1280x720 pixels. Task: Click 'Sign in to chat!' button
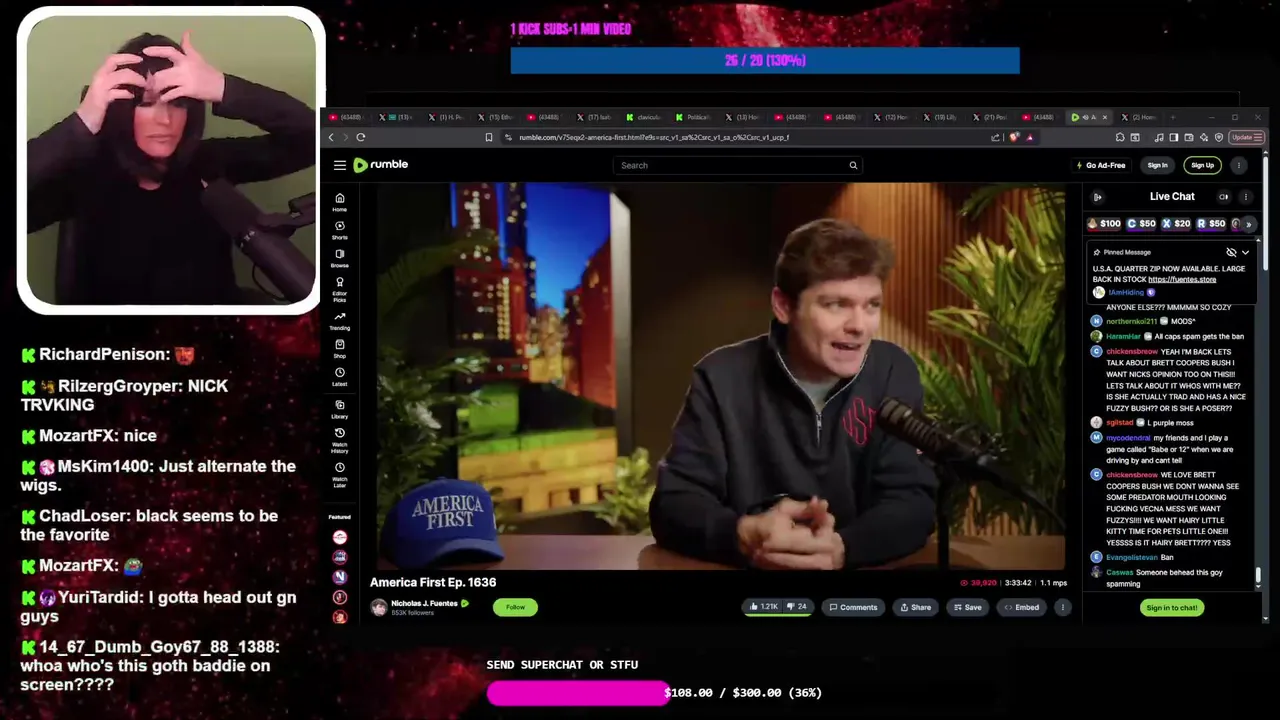1172,607
